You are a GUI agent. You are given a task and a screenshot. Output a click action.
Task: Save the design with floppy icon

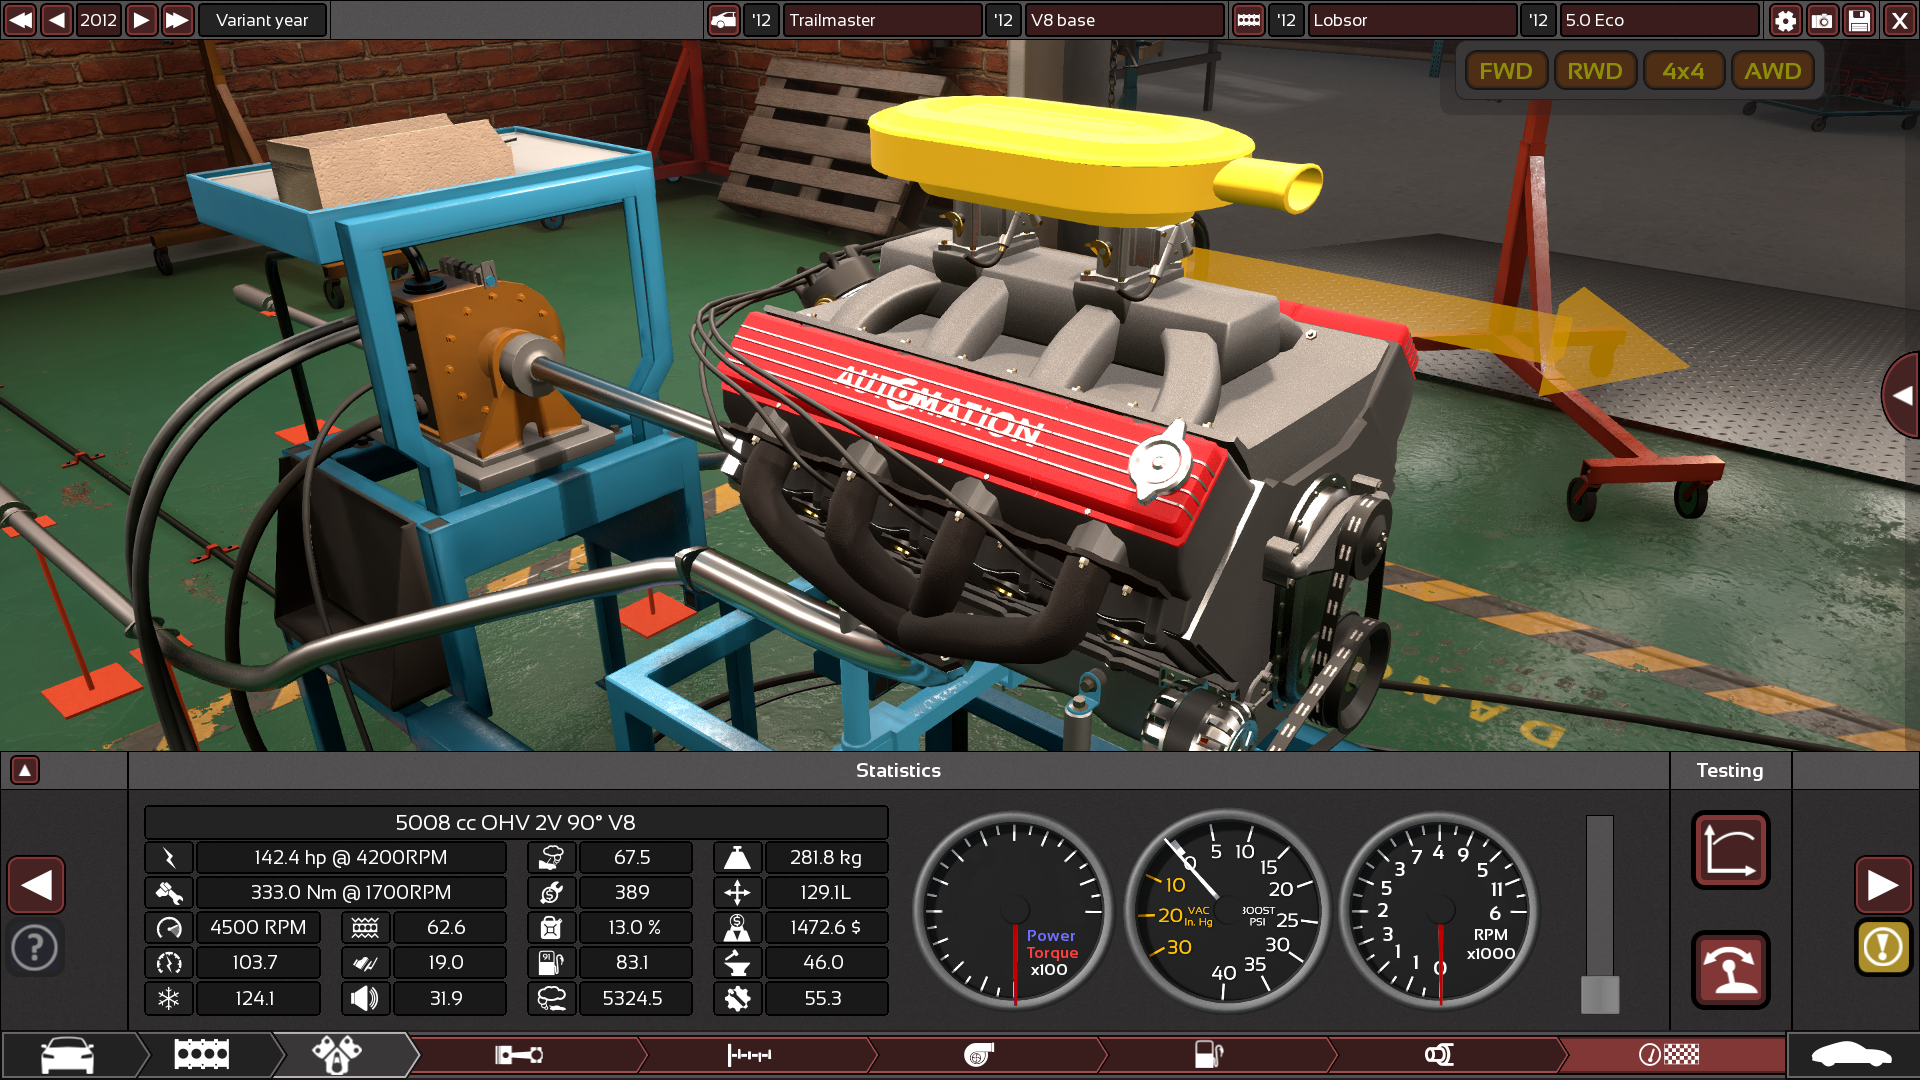pos(1859,20)
